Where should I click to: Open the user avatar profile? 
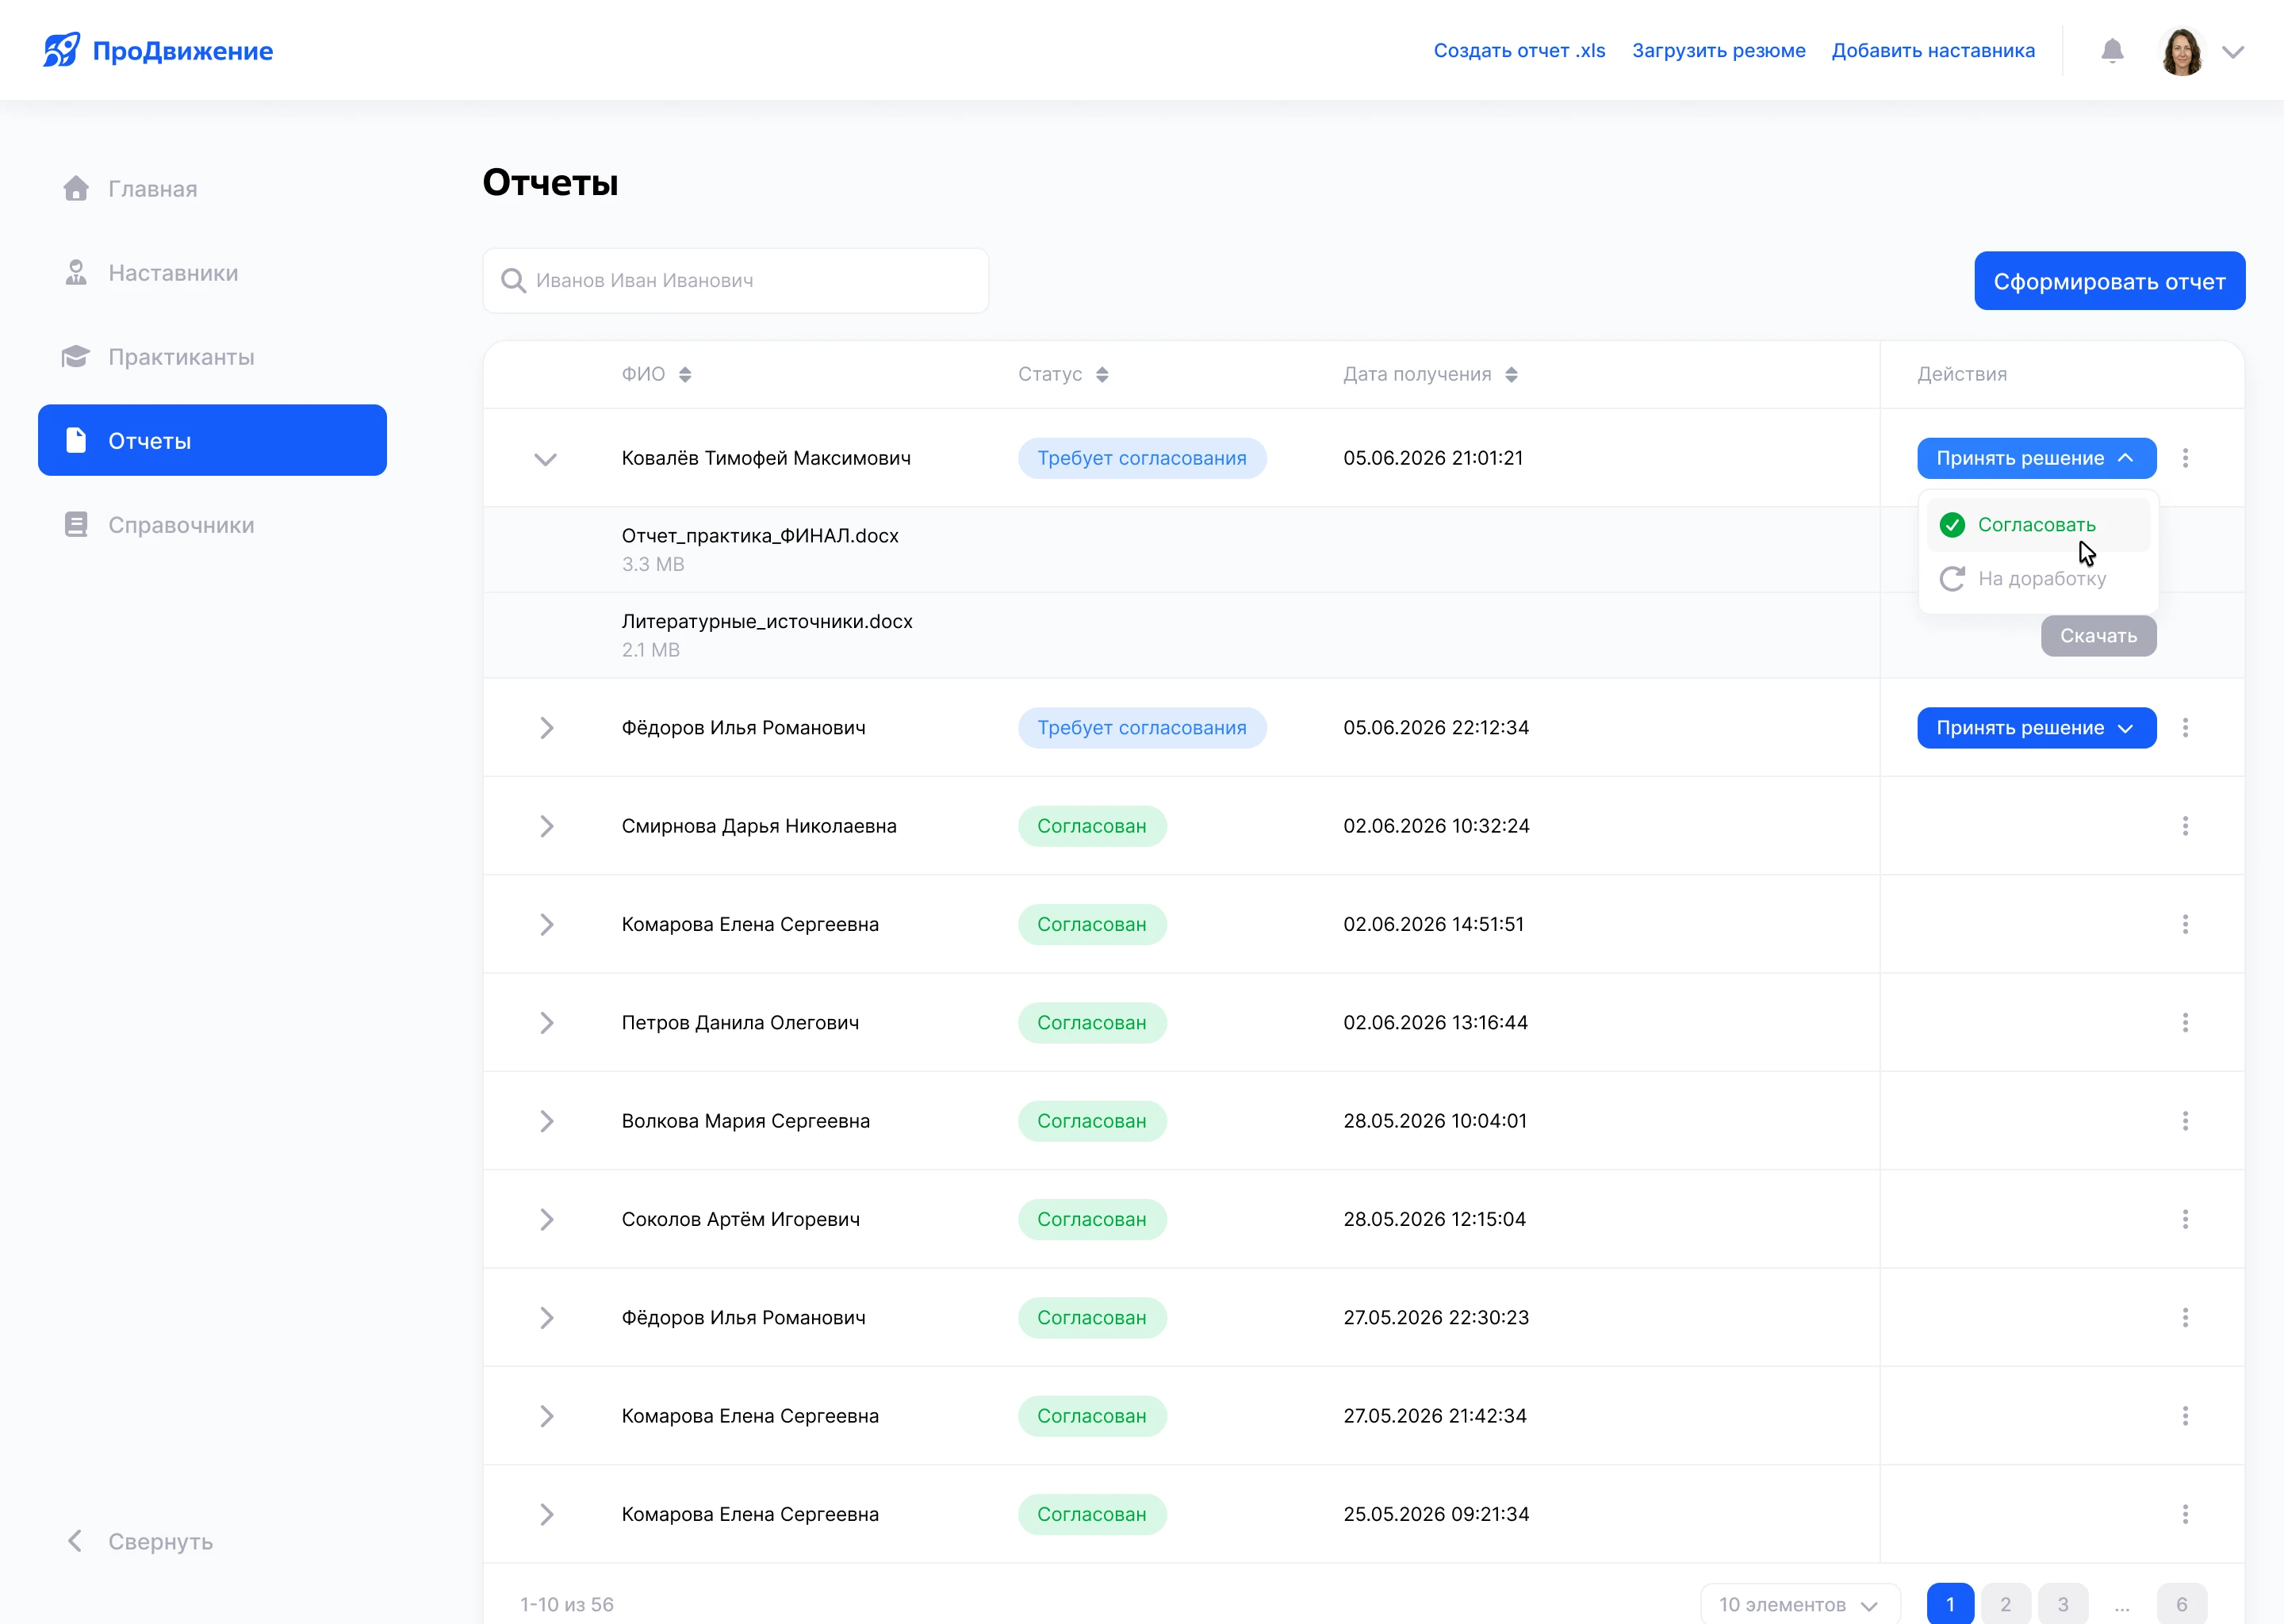click(2181, 51)
